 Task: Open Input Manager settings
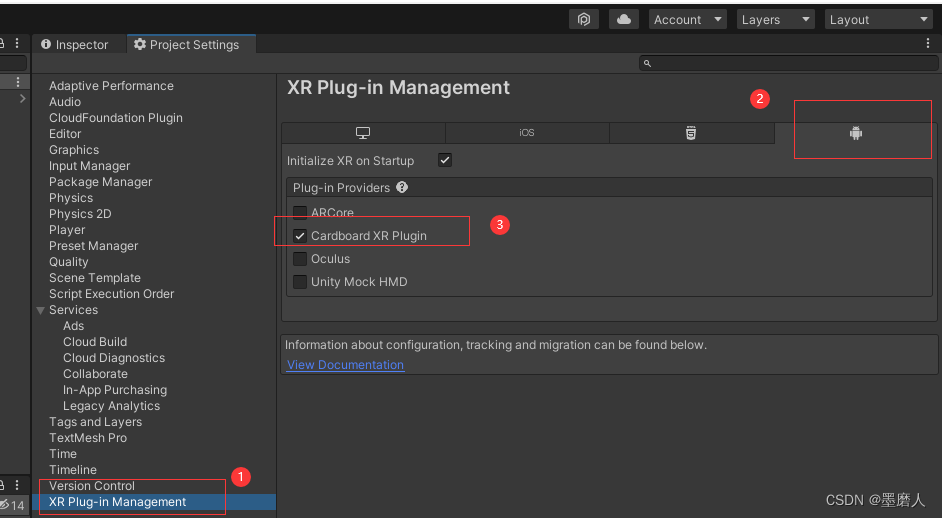90,166
